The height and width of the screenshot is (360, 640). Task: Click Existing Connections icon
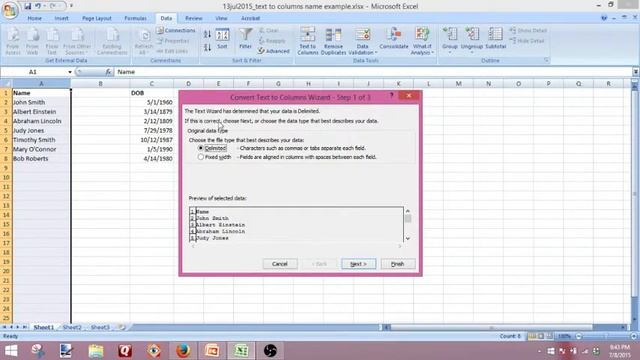pyautogui.click(x=112, y=42)
